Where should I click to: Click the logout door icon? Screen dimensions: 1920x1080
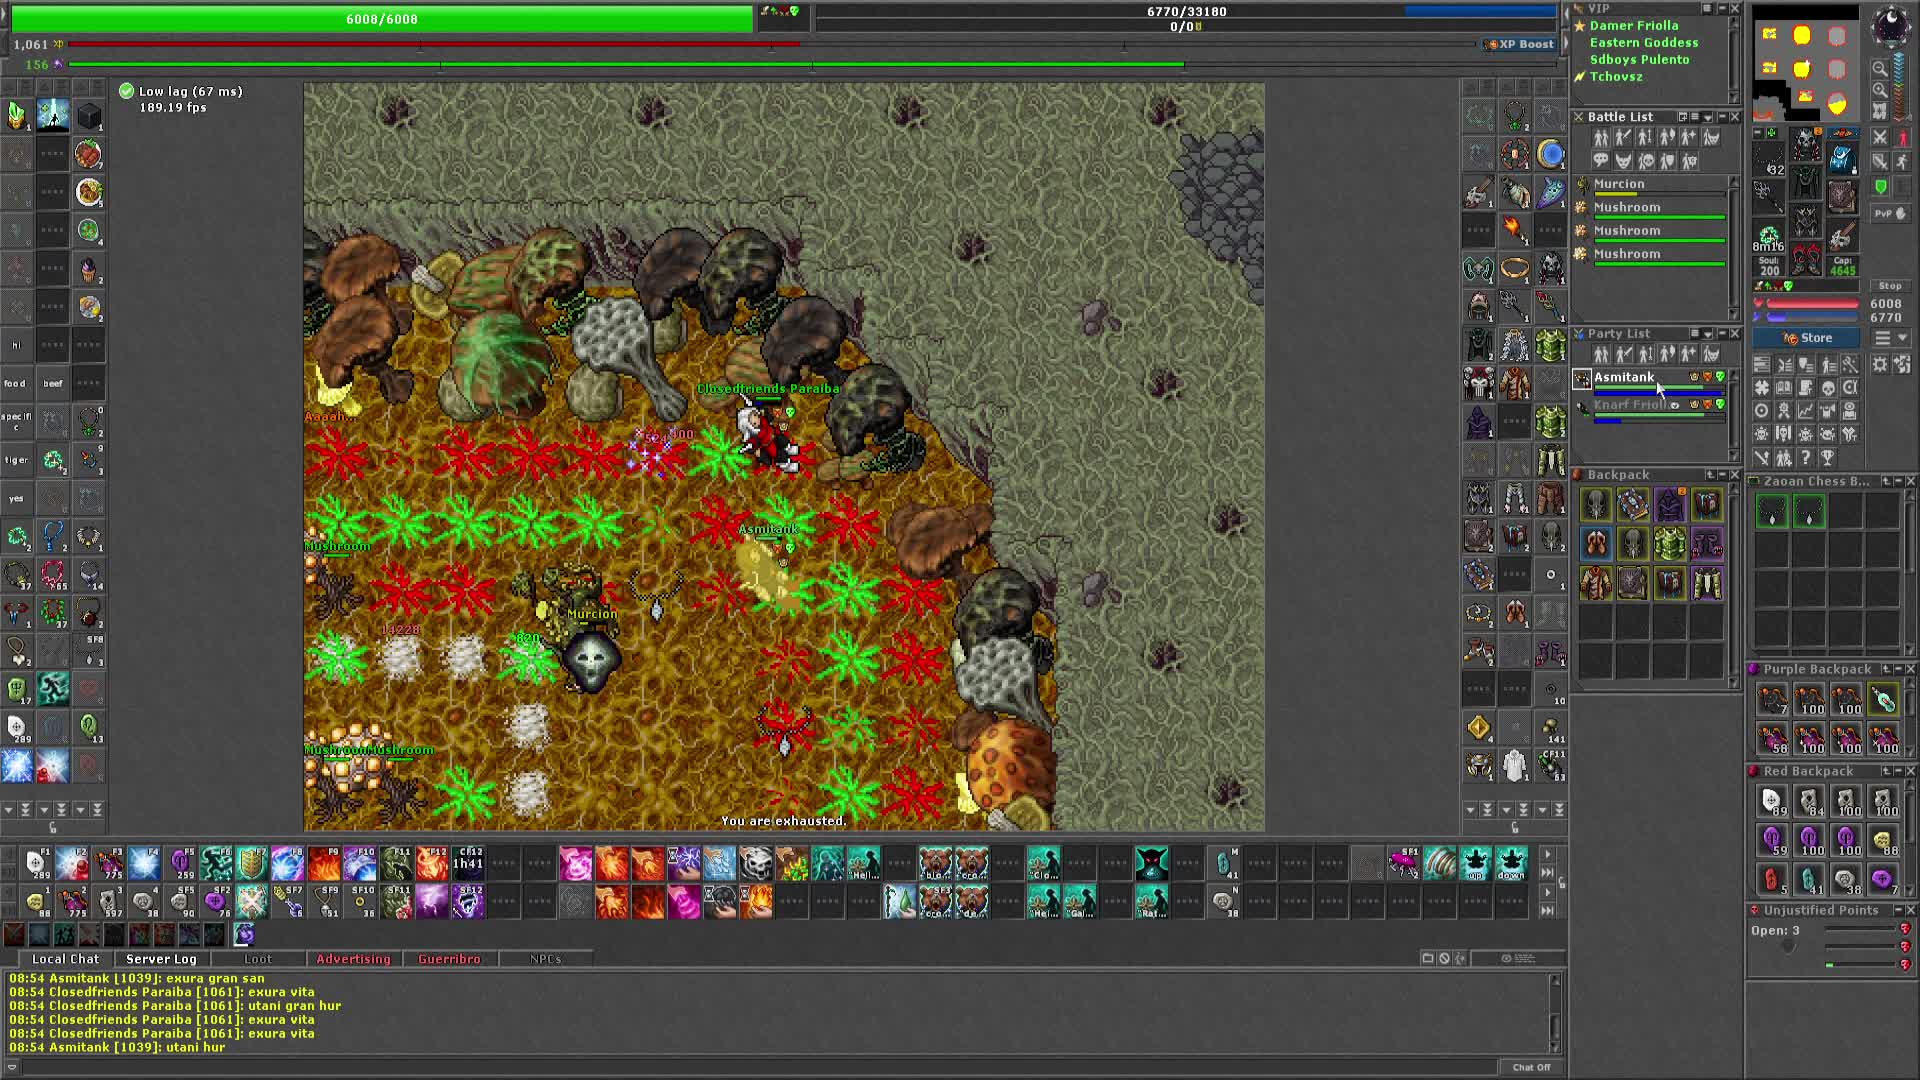pos(1902,364)
